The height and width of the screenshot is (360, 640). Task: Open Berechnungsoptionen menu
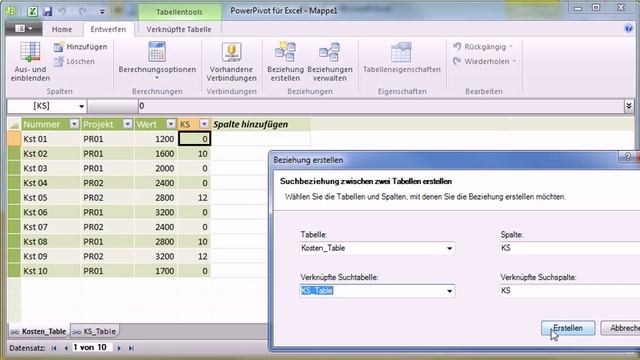click(157, 60)
